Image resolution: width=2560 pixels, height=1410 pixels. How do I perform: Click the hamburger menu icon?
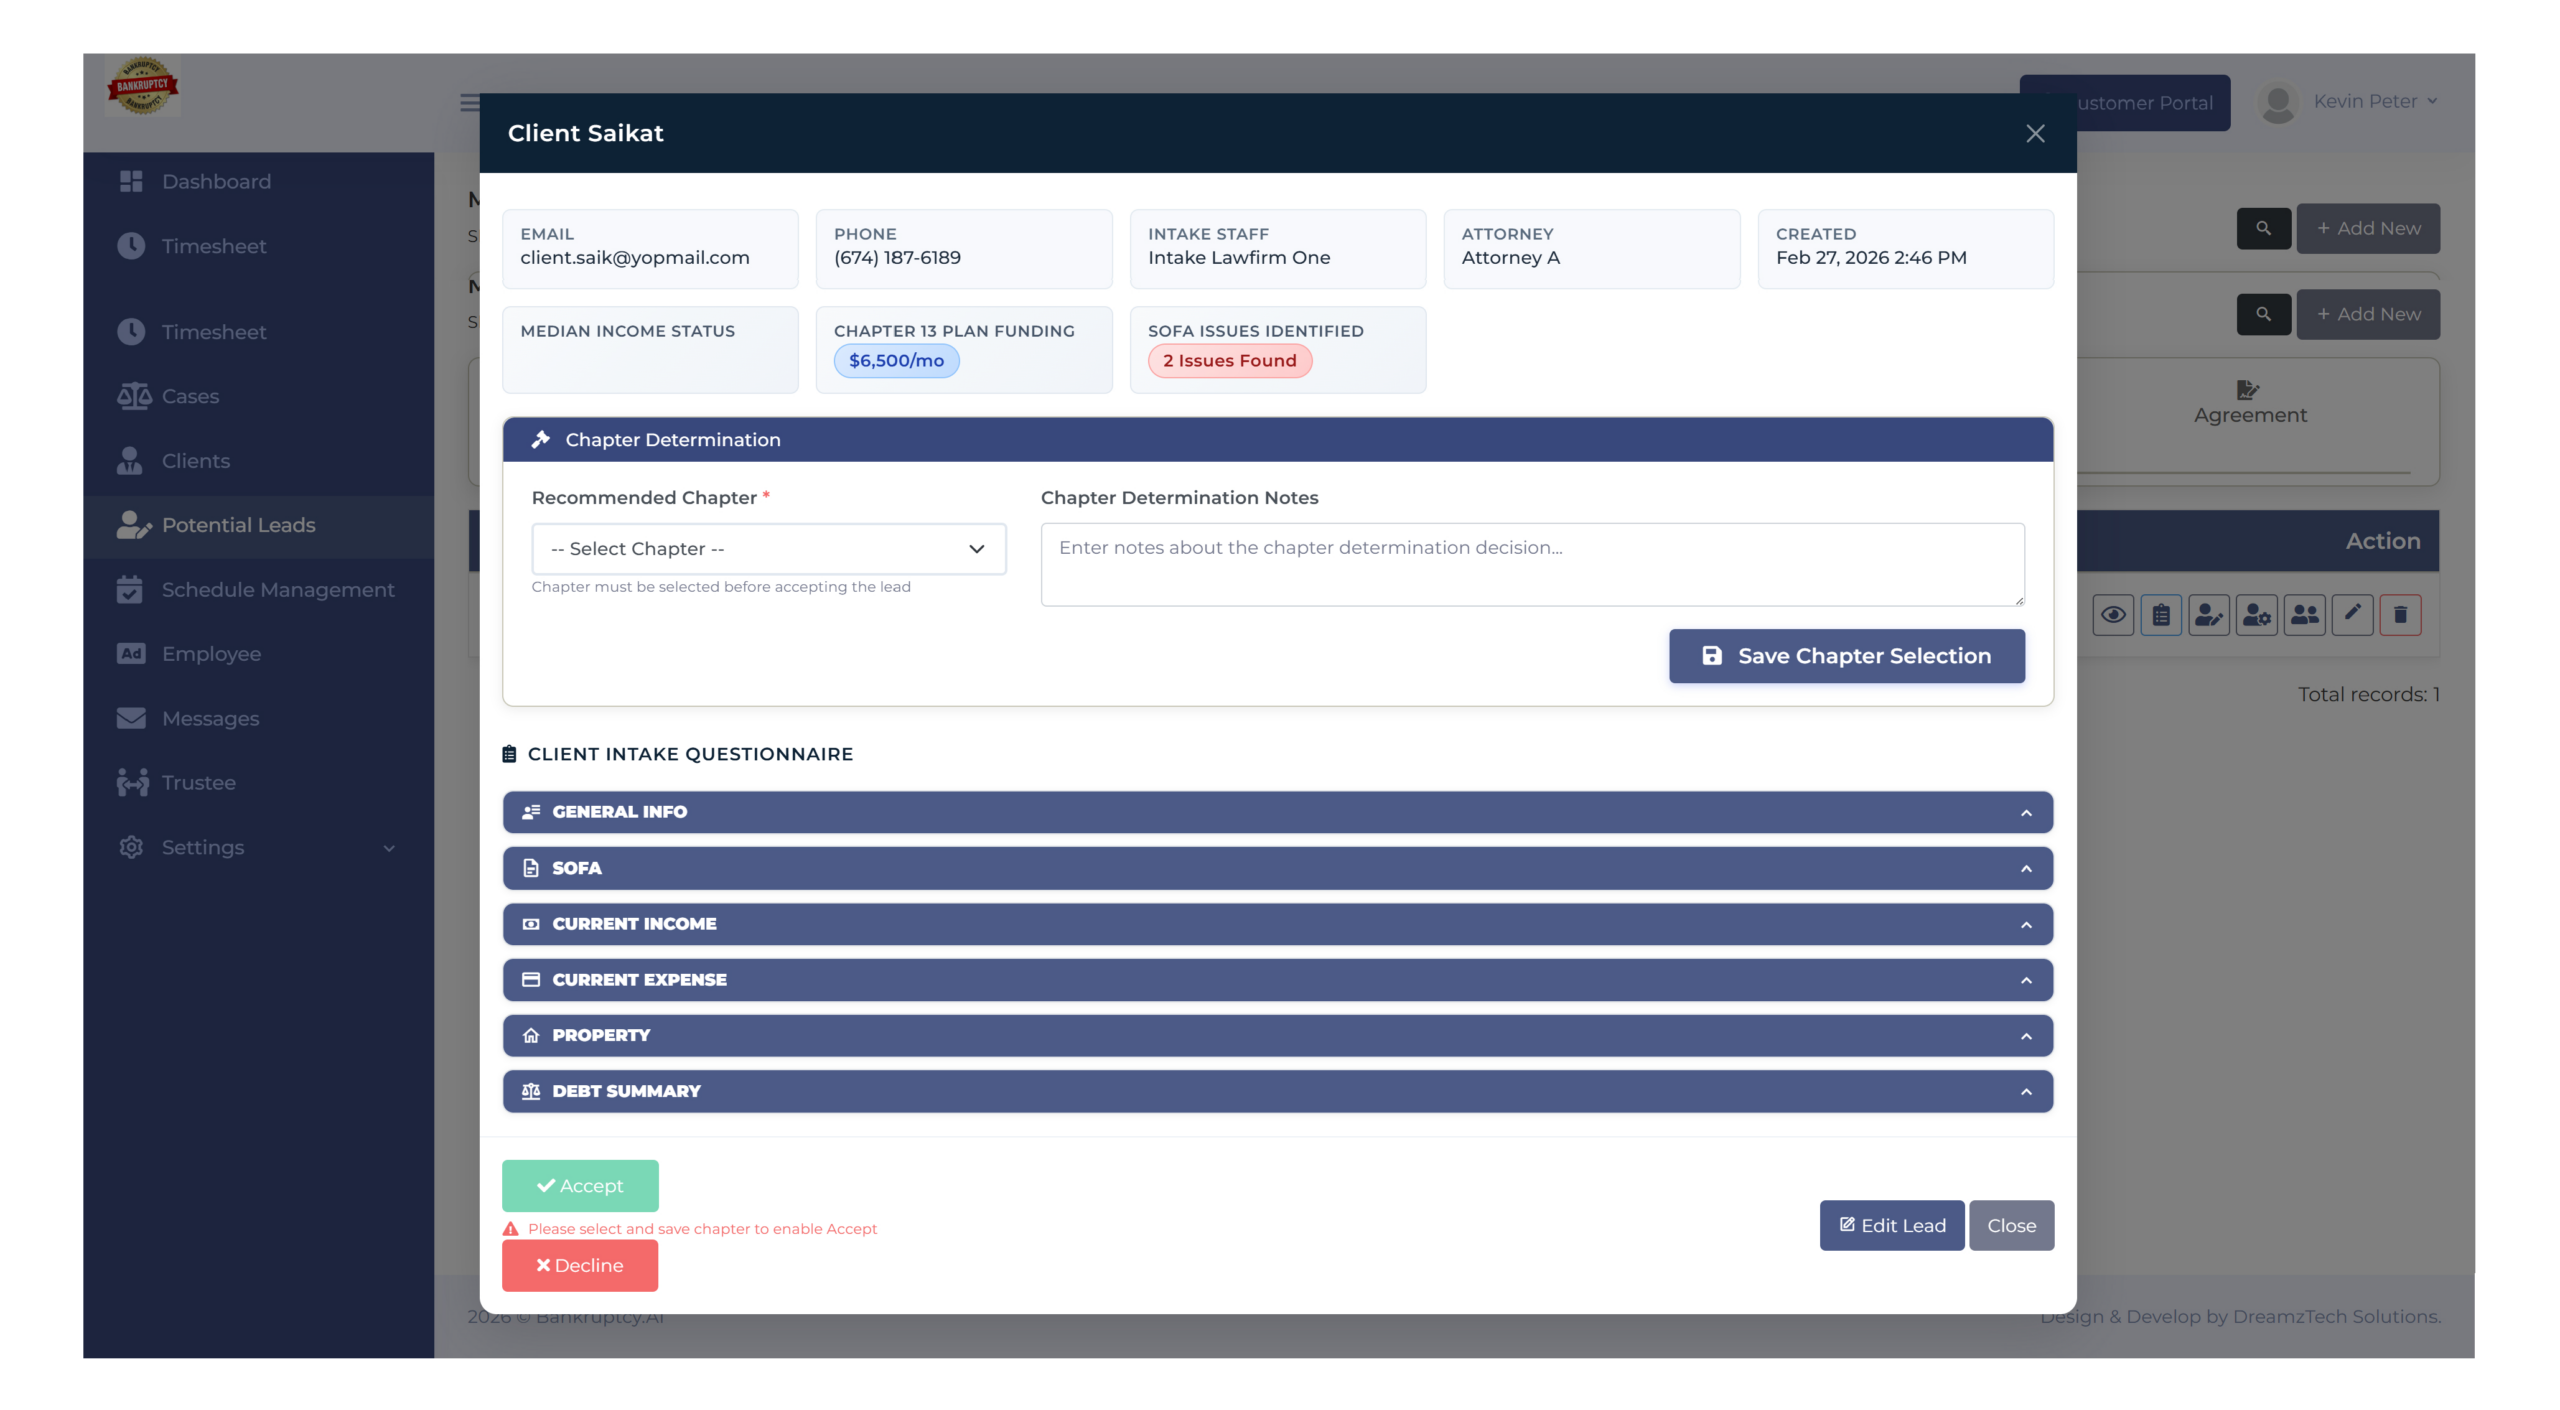[x=470, y=103]
